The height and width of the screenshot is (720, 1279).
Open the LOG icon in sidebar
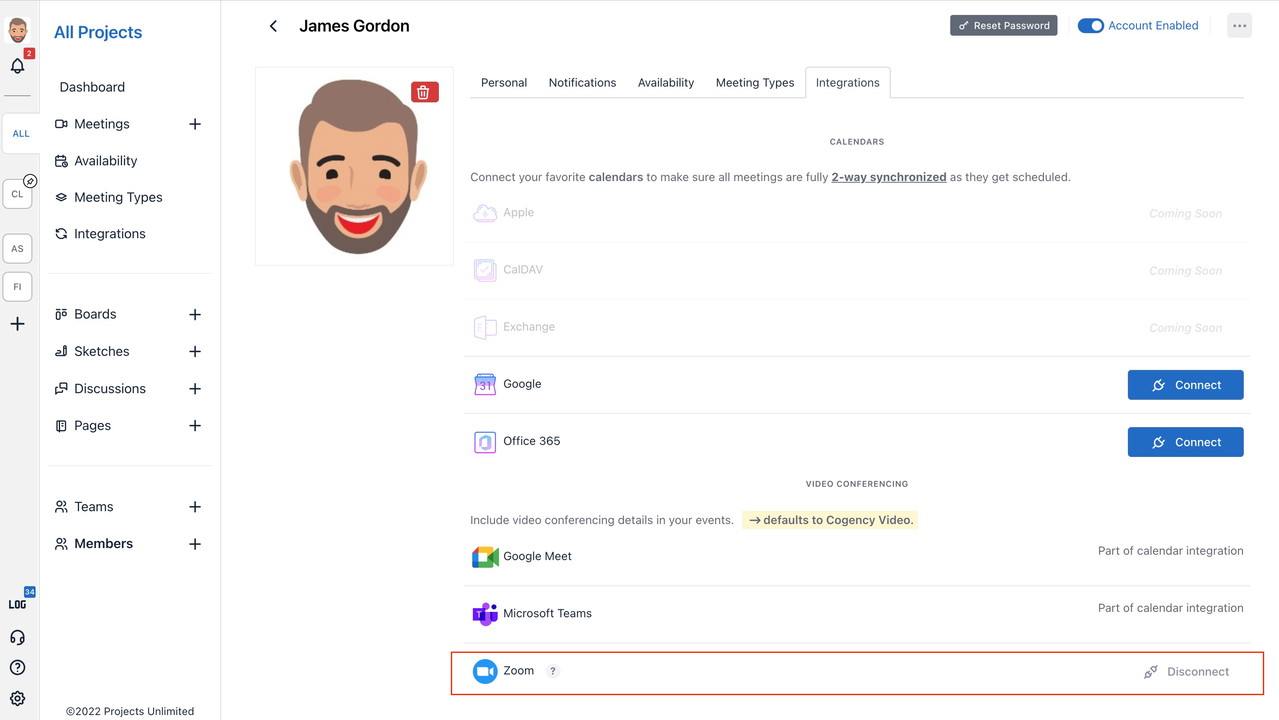coord(17,604)
